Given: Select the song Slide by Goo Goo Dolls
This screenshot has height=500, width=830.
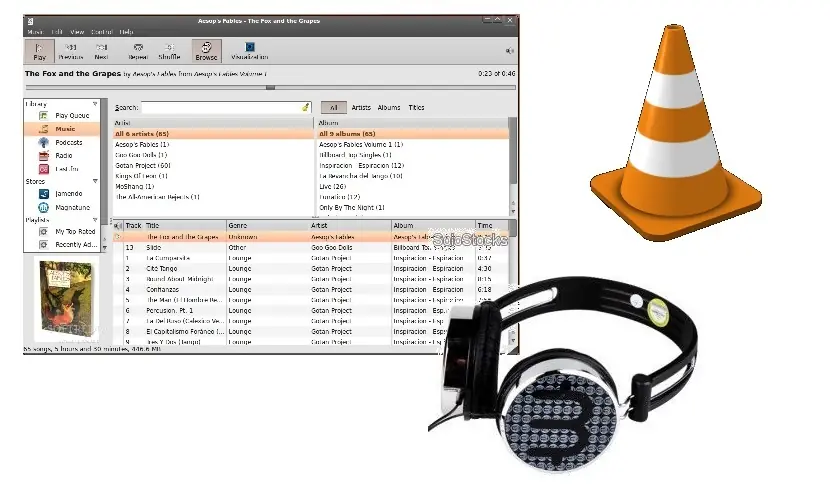Looking at the screenshot, I should (311, 248).
